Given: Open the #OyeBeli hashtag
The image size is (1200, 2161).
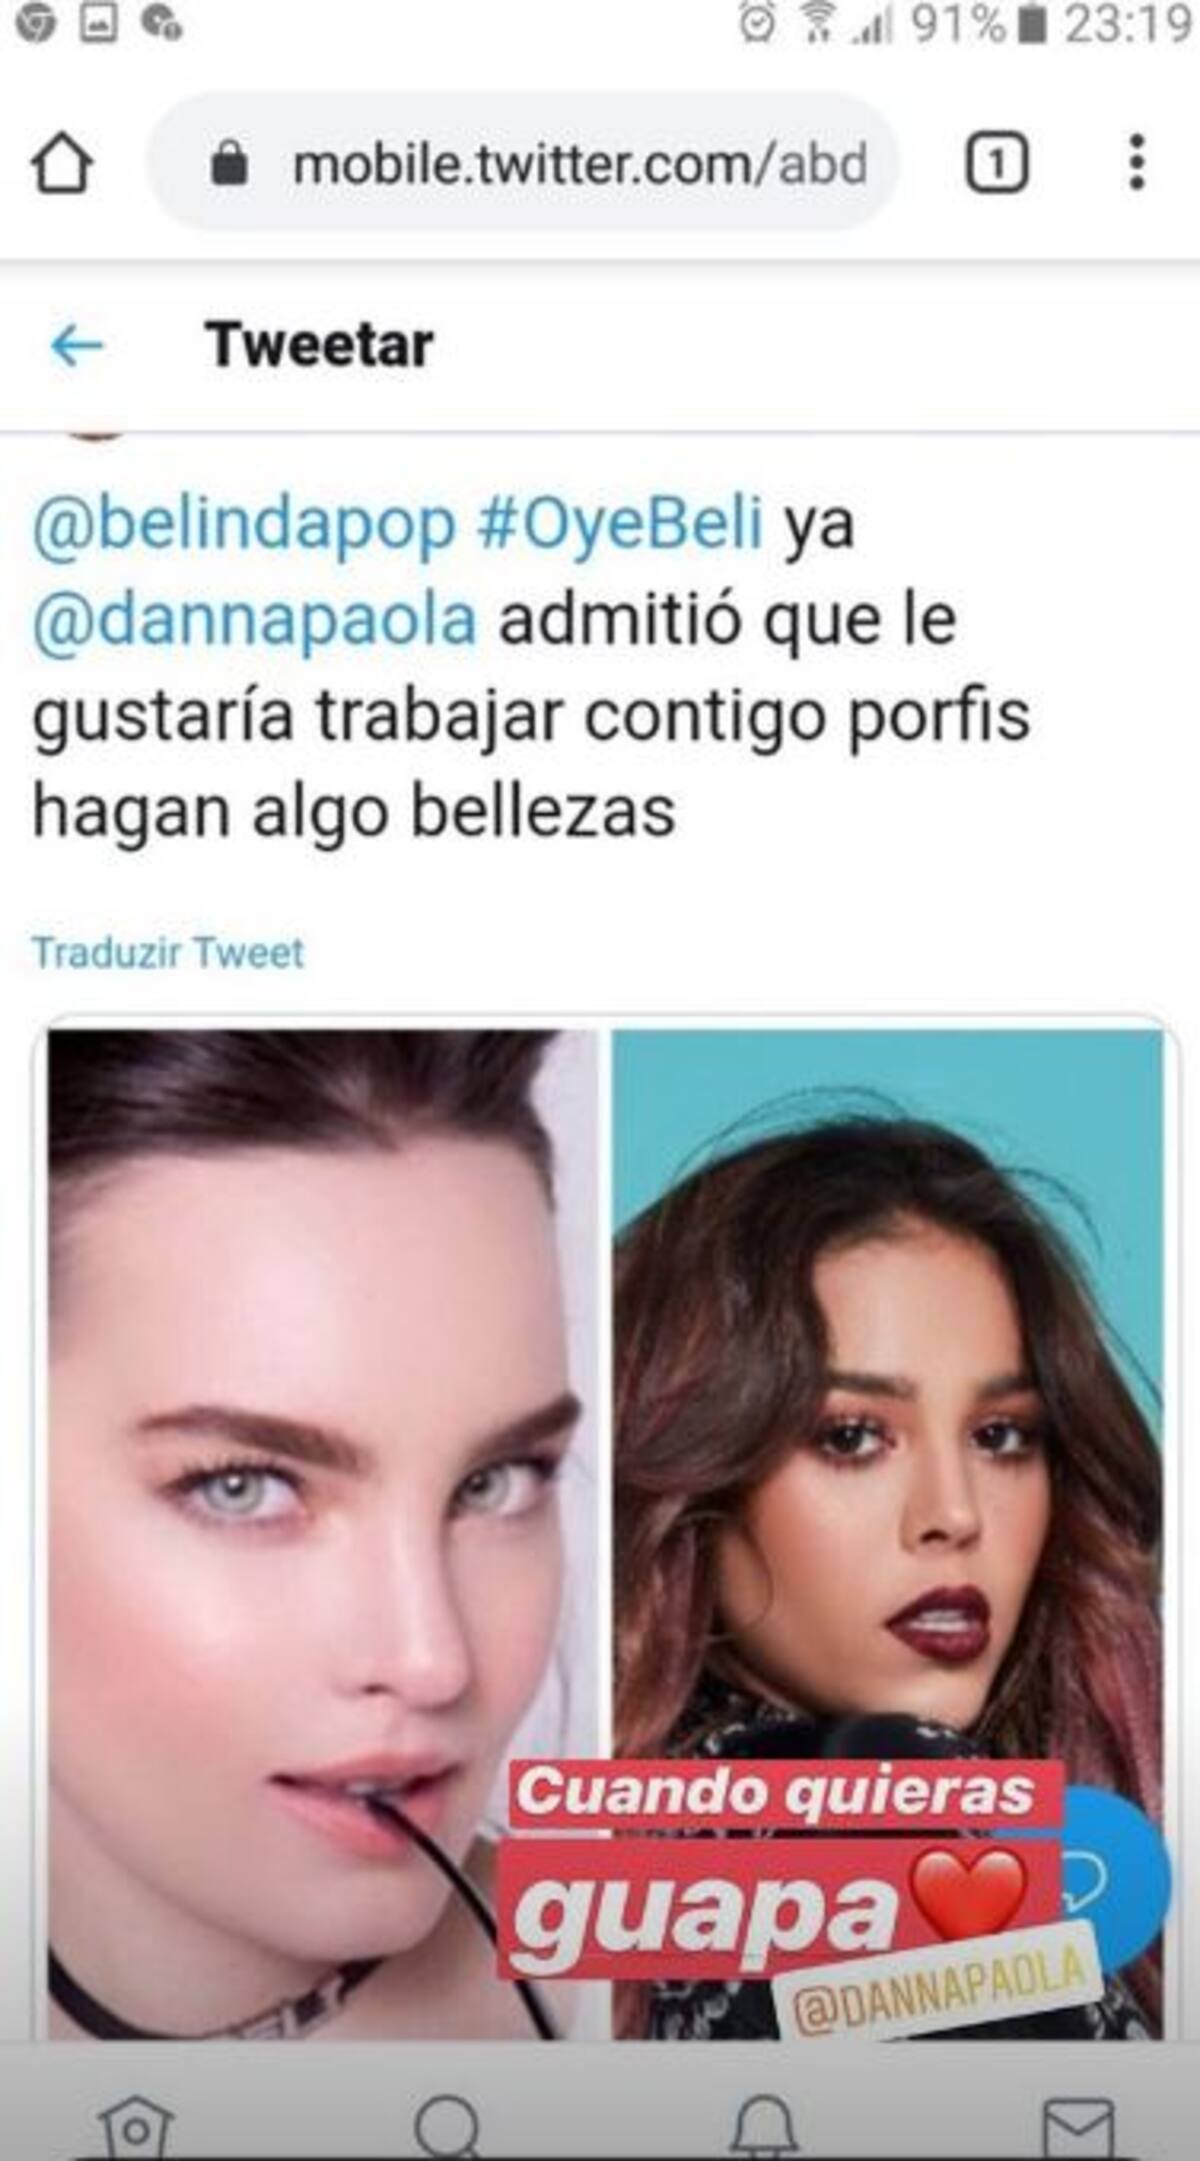Looking at the screenshot, I should pyautogui.click(x=620, y=522).
